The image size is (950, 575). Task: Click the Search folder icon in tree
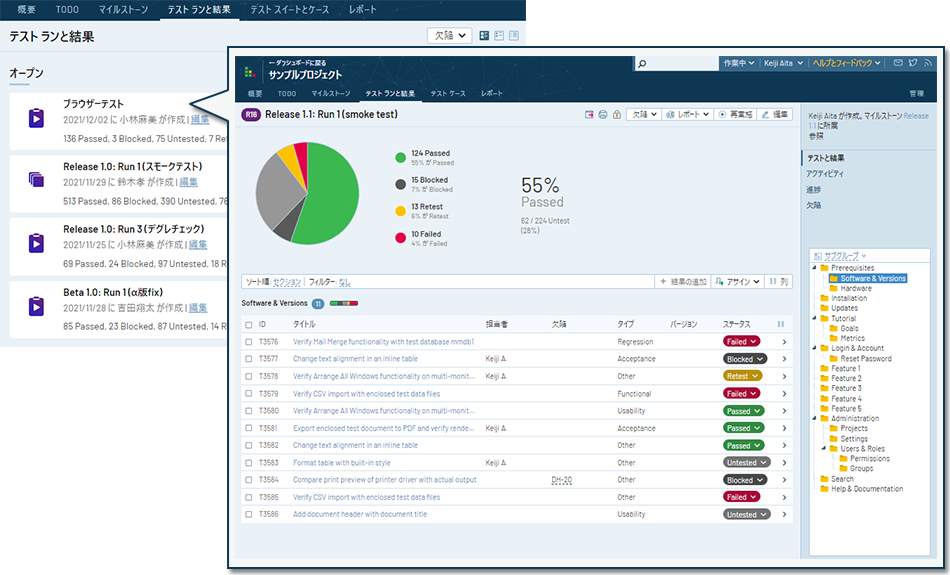point(824,479)
